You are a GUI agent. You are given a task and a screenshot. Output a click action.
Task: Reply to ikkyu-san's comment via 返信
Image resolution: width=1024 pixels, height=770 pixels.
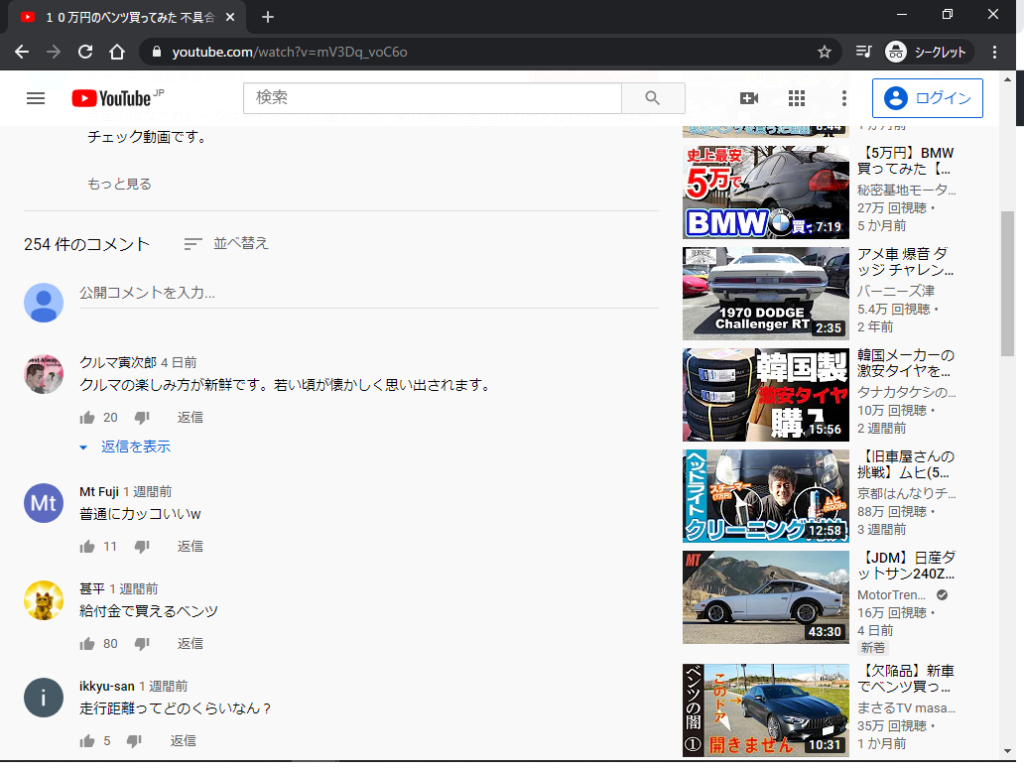(x=183, y=741)
